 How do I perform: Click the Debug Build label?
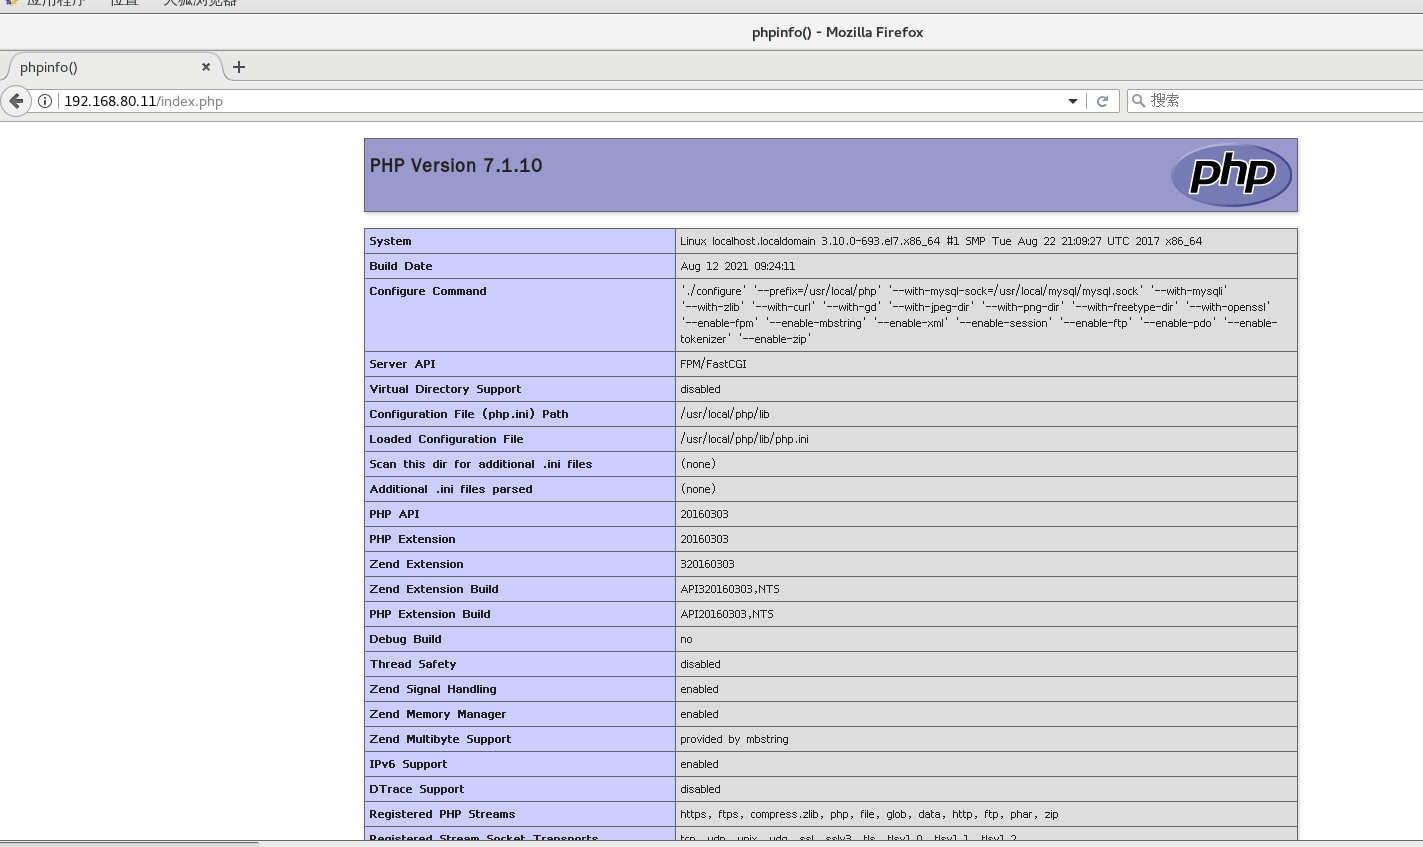coord(405,639)
